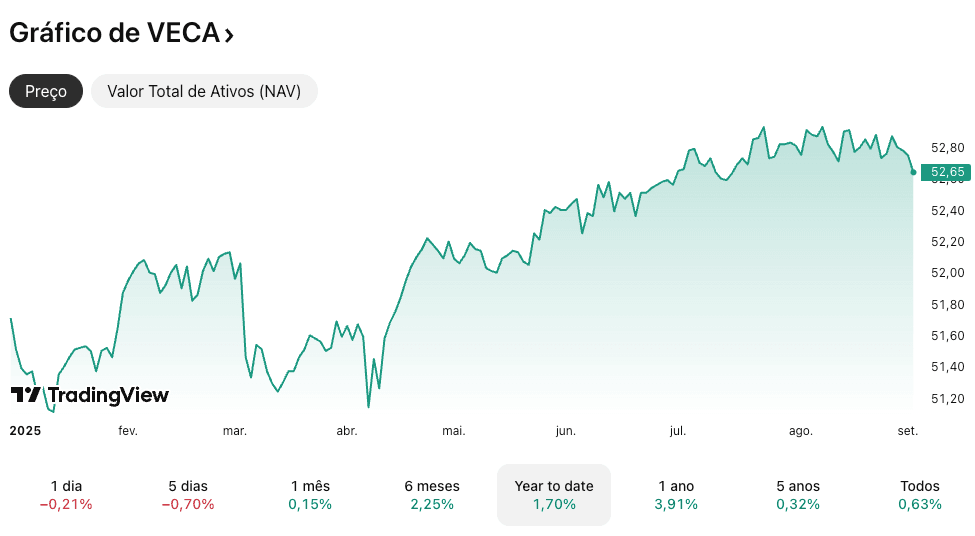Select the 1 dia time range
975x536 pixels.
pos(66,495)
